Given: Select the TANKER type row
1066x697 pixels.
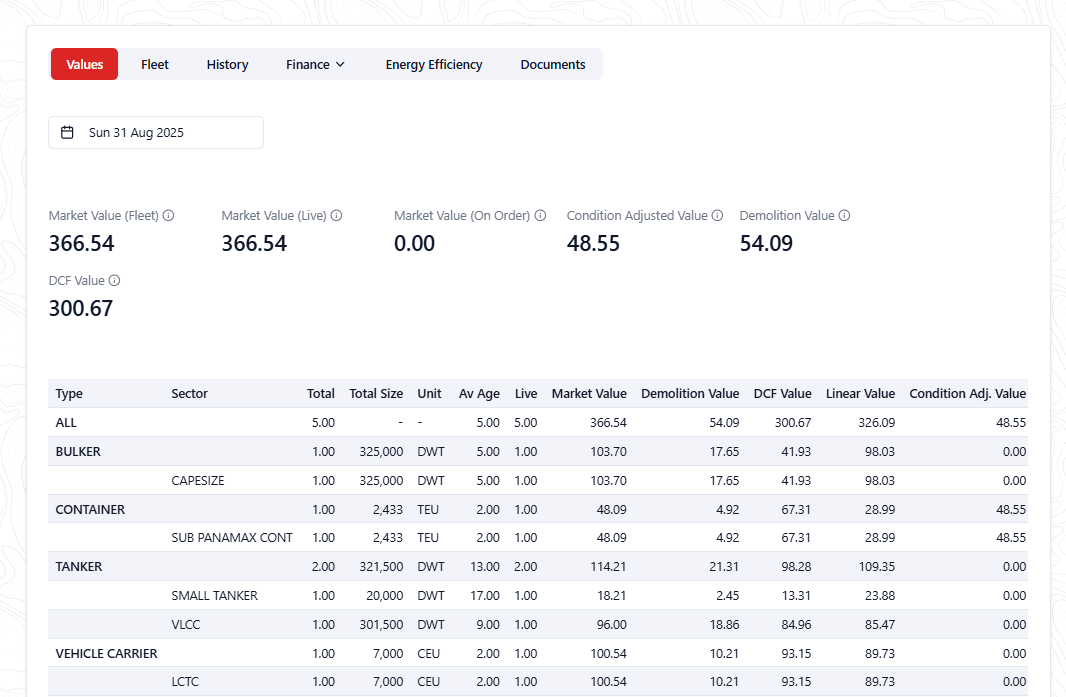Looking at the screenshot, I should (538, 566).
